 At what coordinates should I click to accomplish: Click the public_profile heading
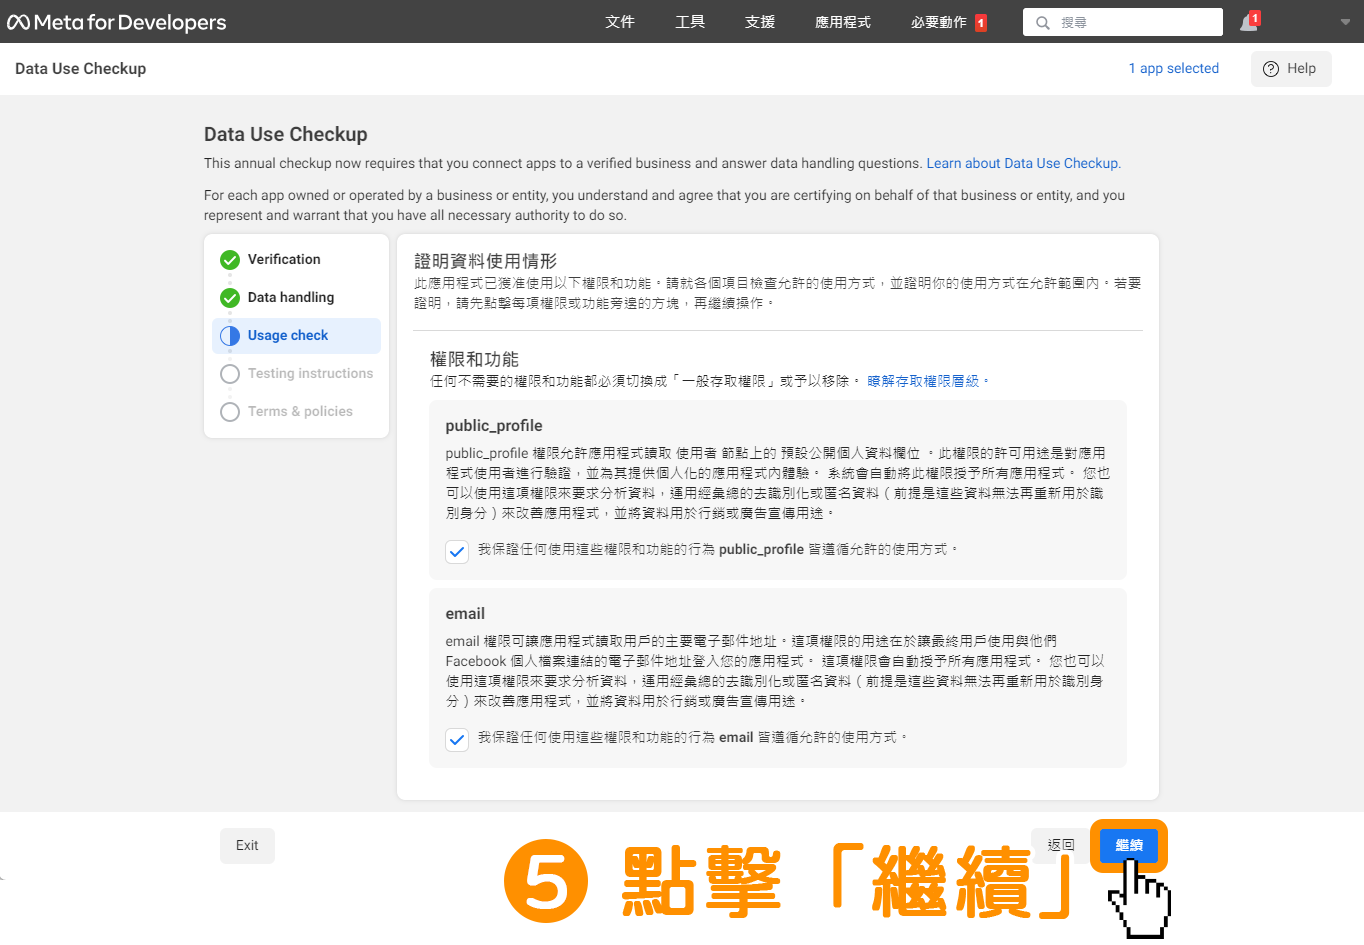(494, 426)
